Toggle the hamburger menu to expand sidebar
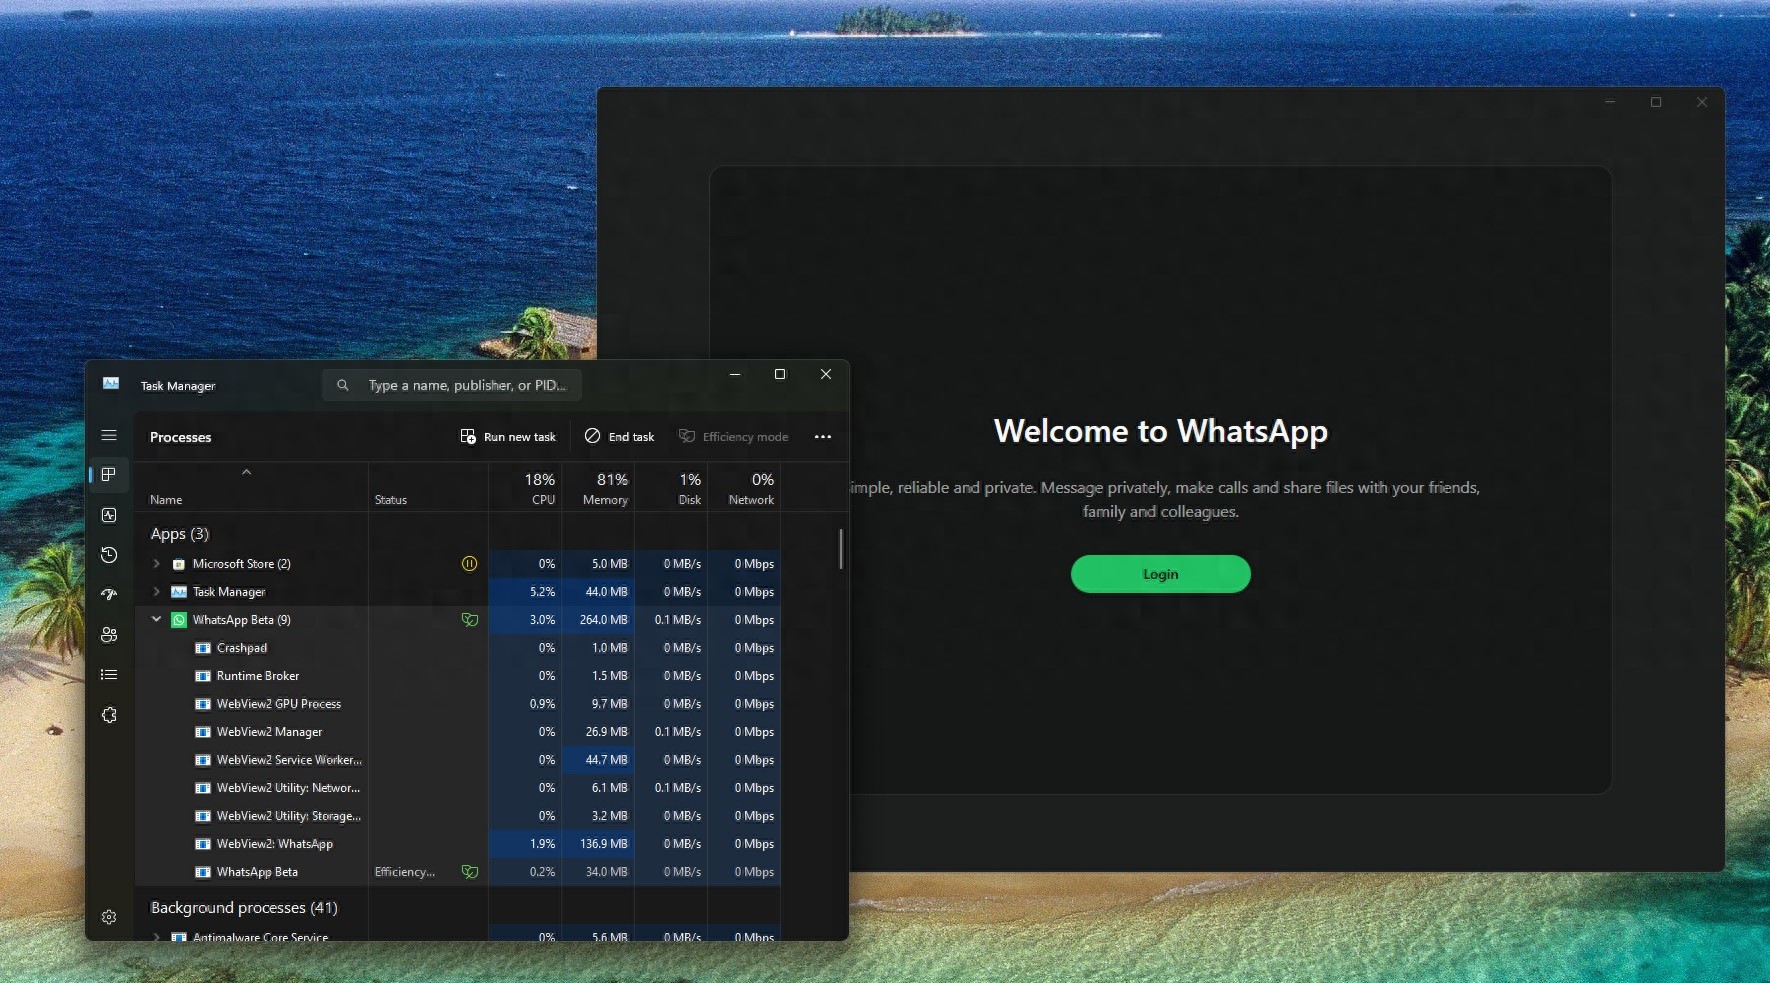This screenshot has height=983, width=1770. coord(109,435)
